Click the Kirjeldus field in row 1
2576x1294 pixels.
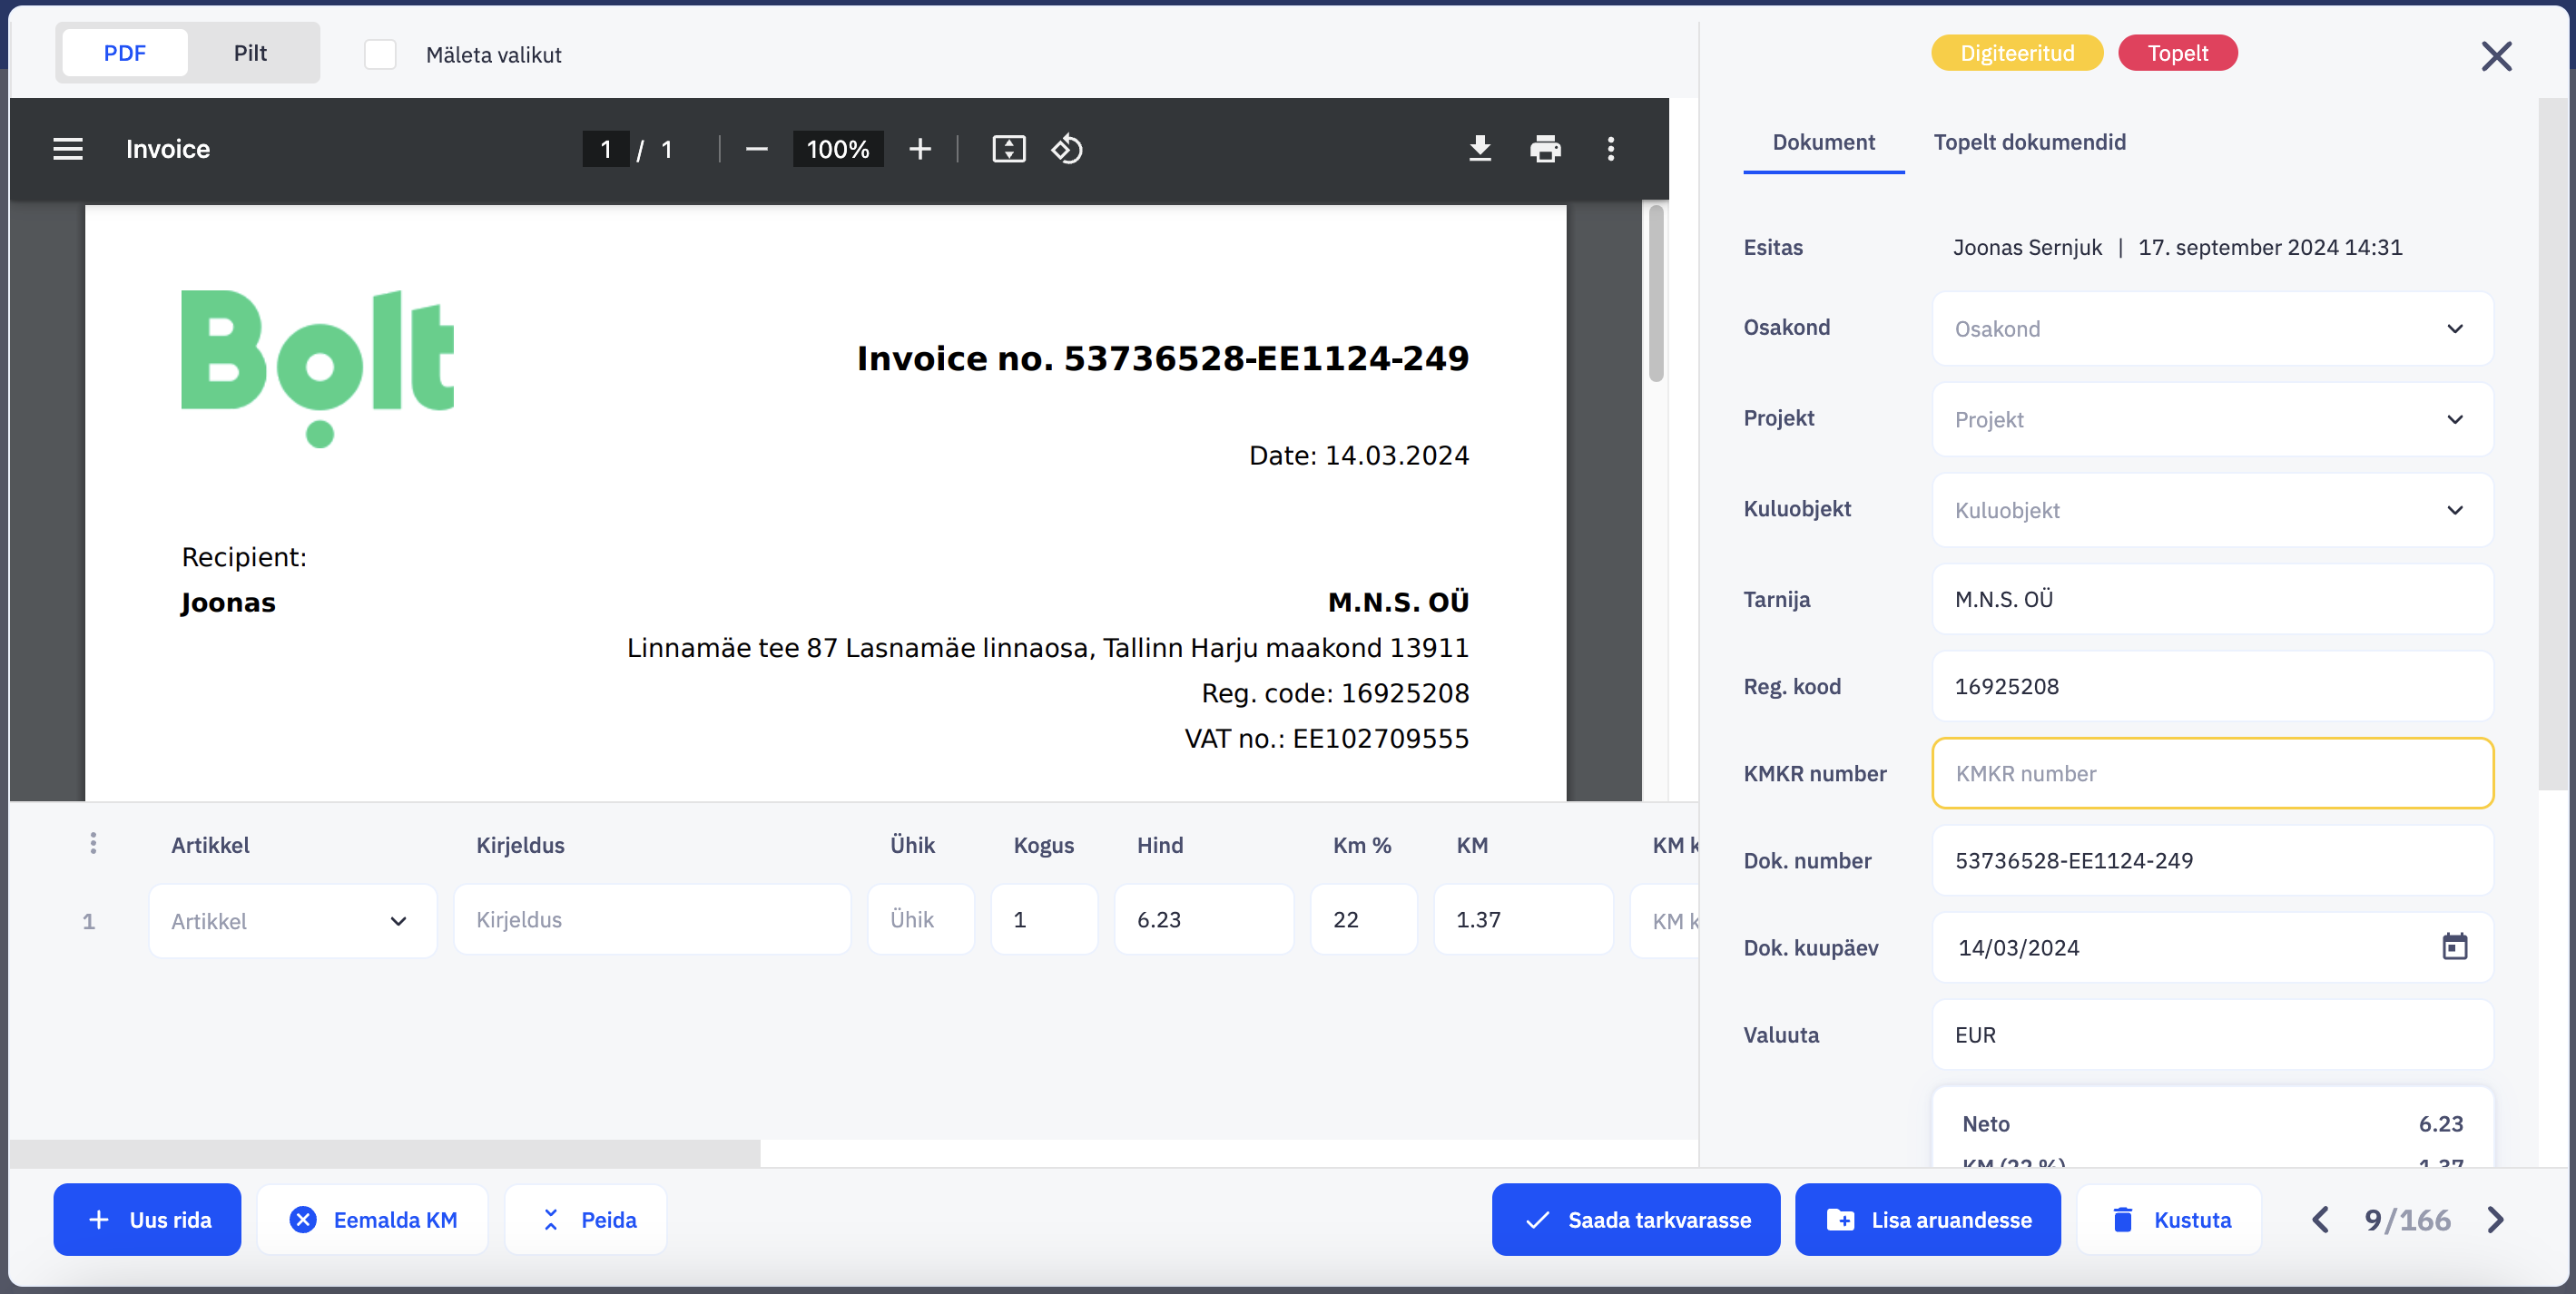point(652,919)
